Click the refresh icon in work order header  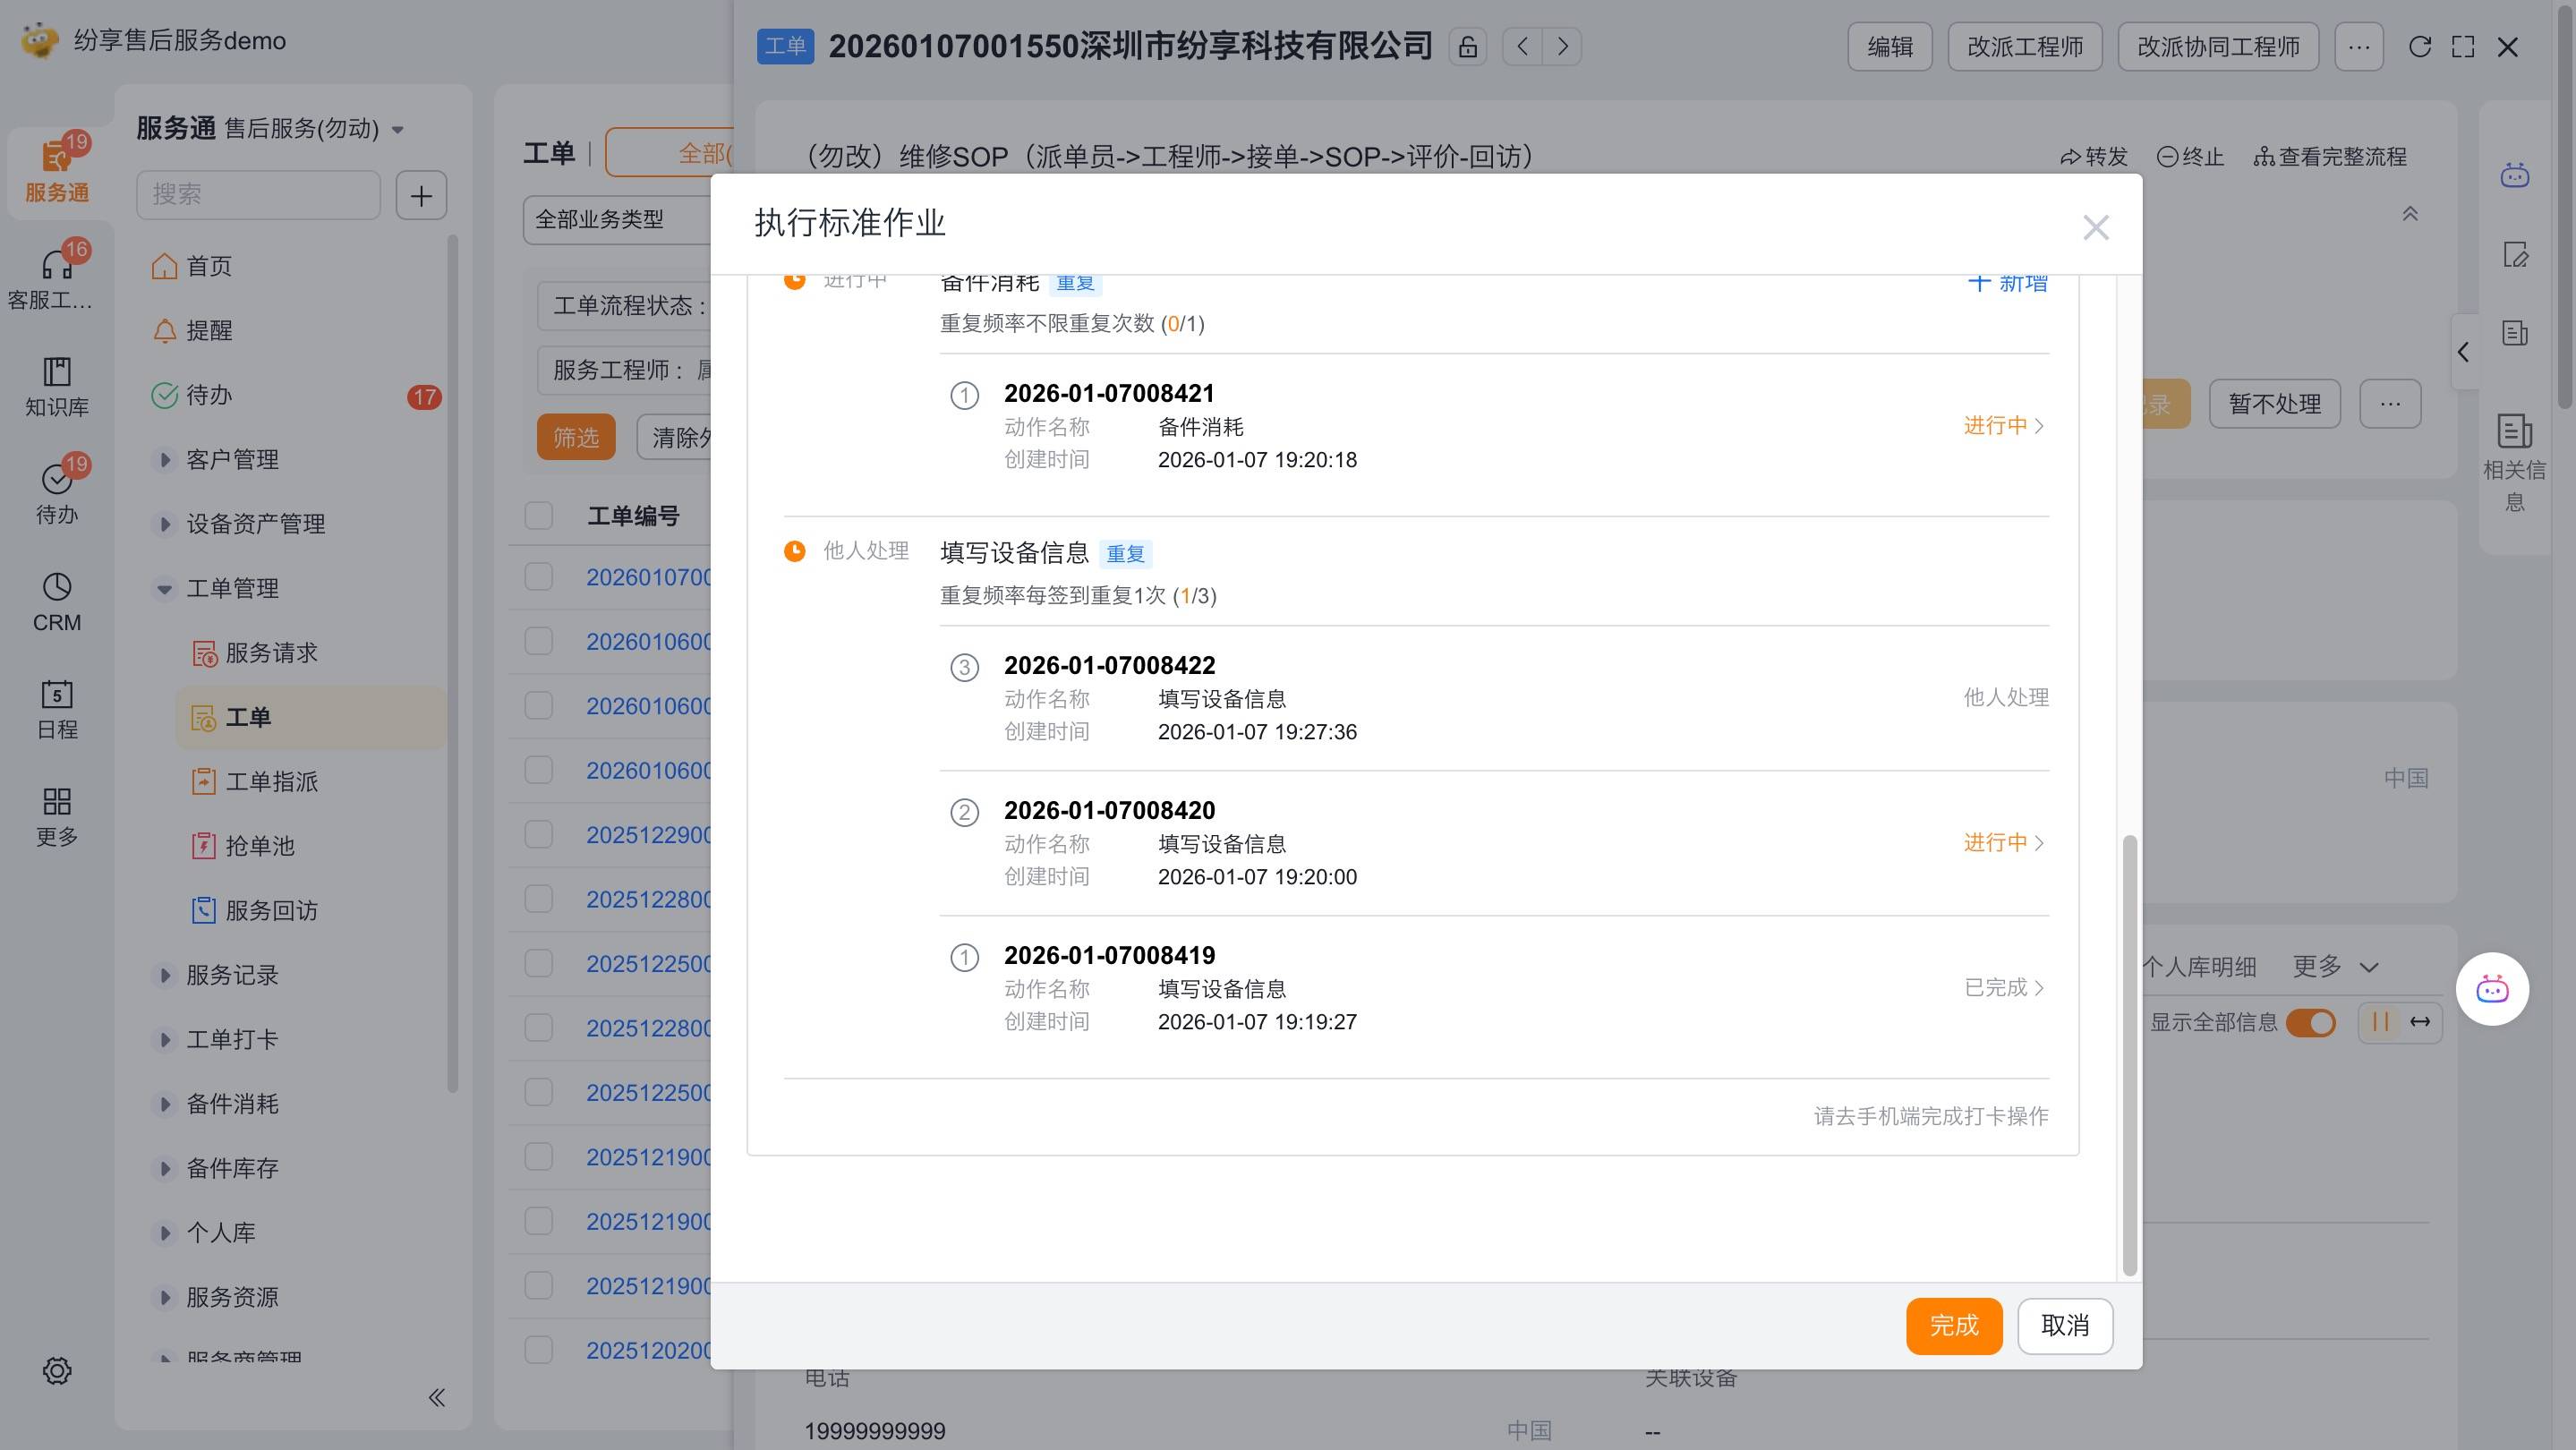coord(2419,47)
